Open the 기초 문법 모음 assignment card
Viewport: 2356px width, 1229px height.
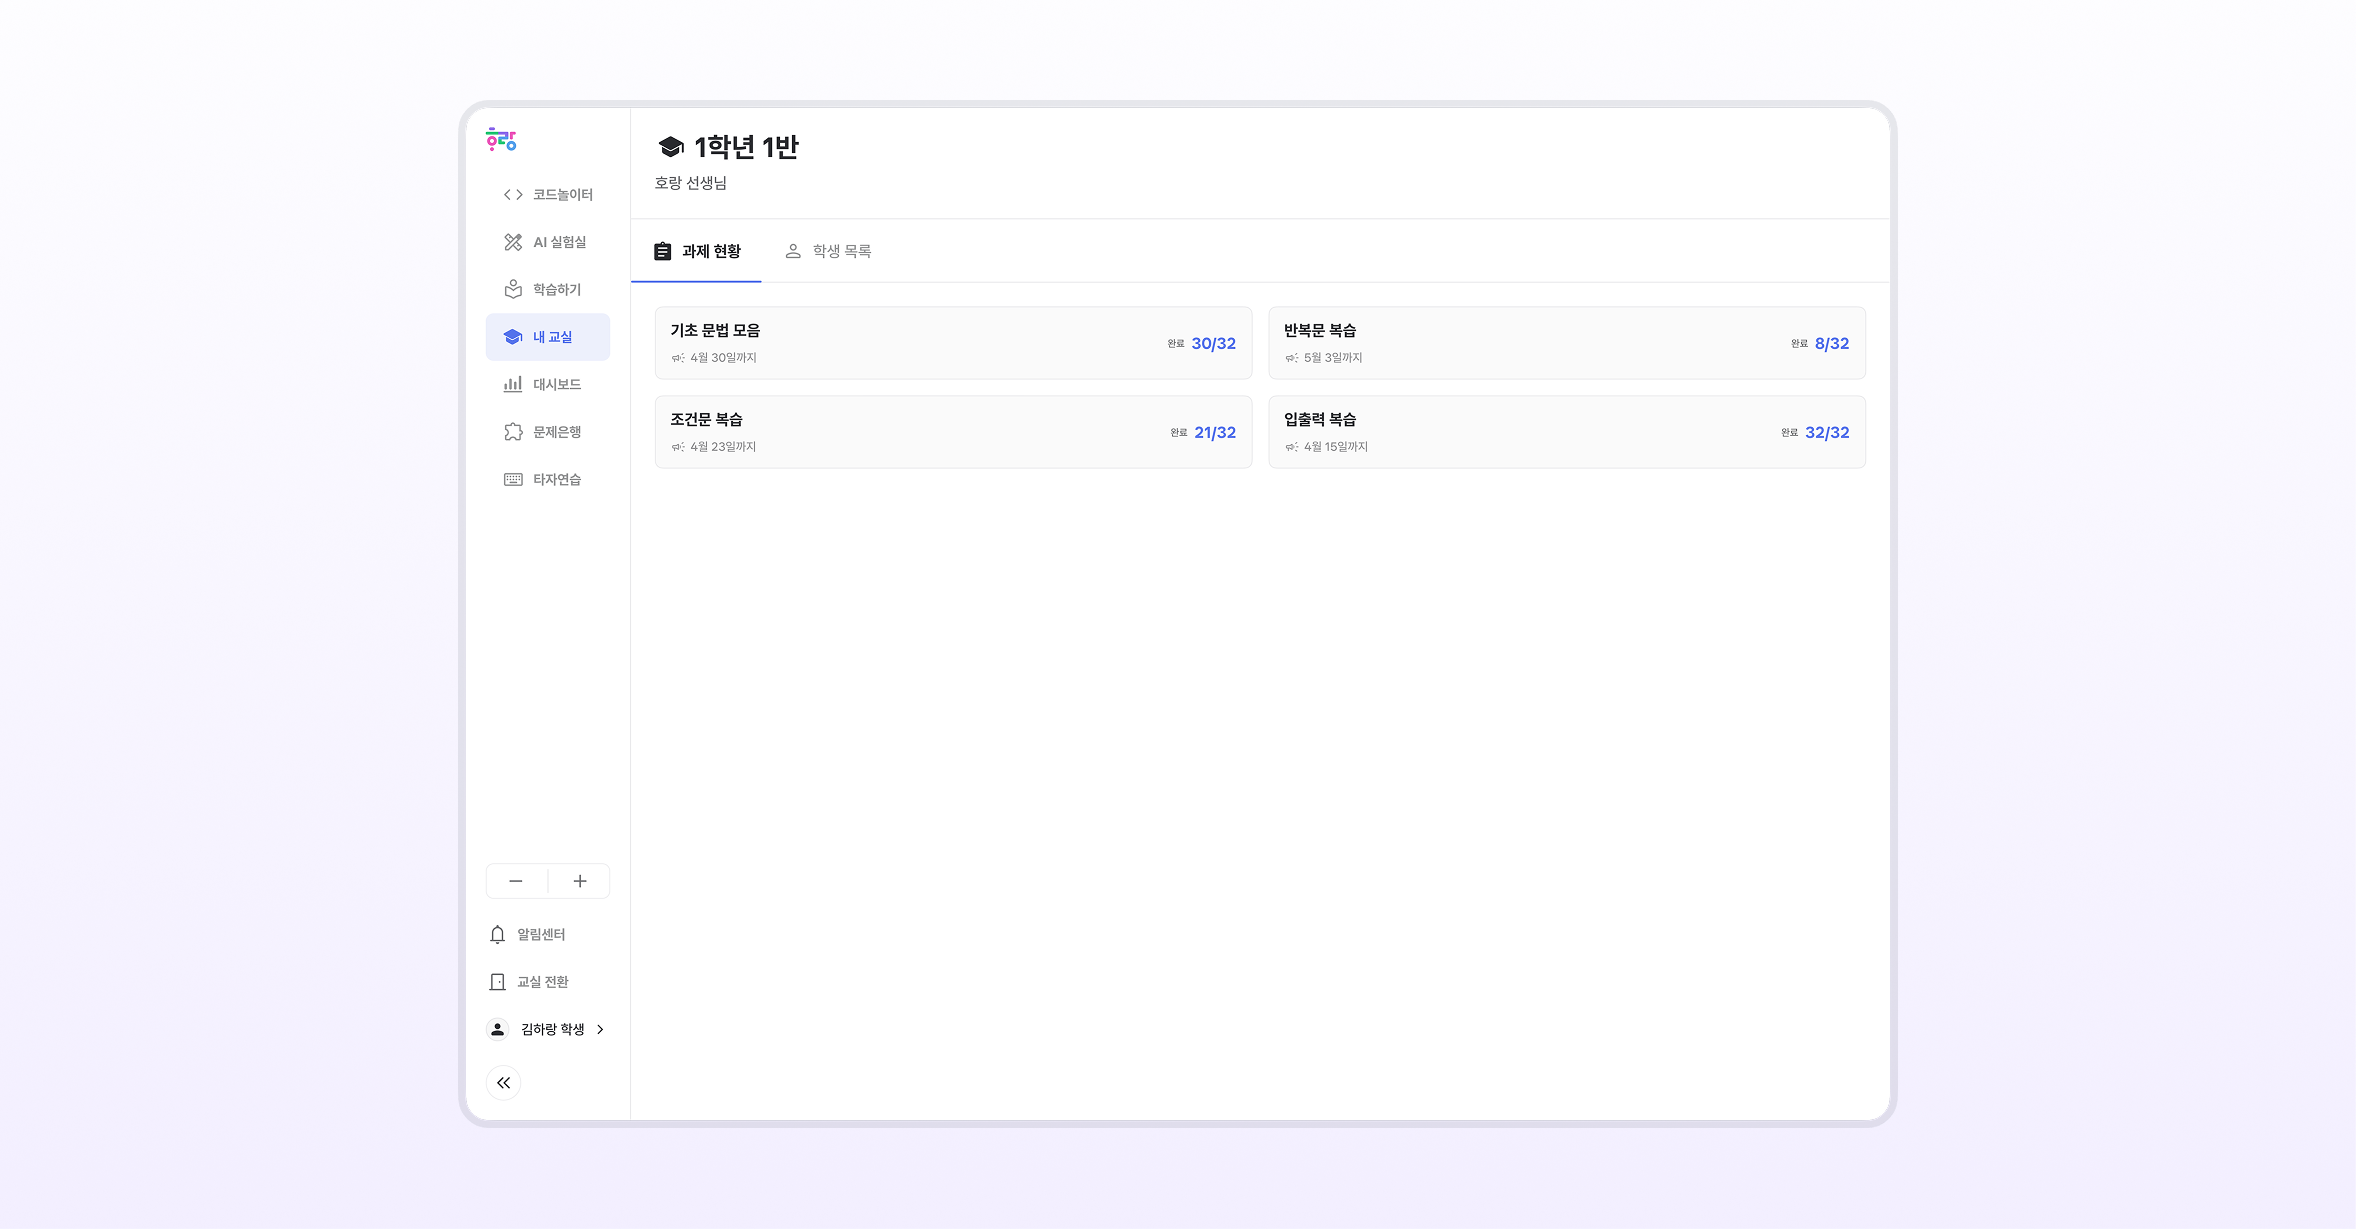pyautogui.click(x=953, y=343)
